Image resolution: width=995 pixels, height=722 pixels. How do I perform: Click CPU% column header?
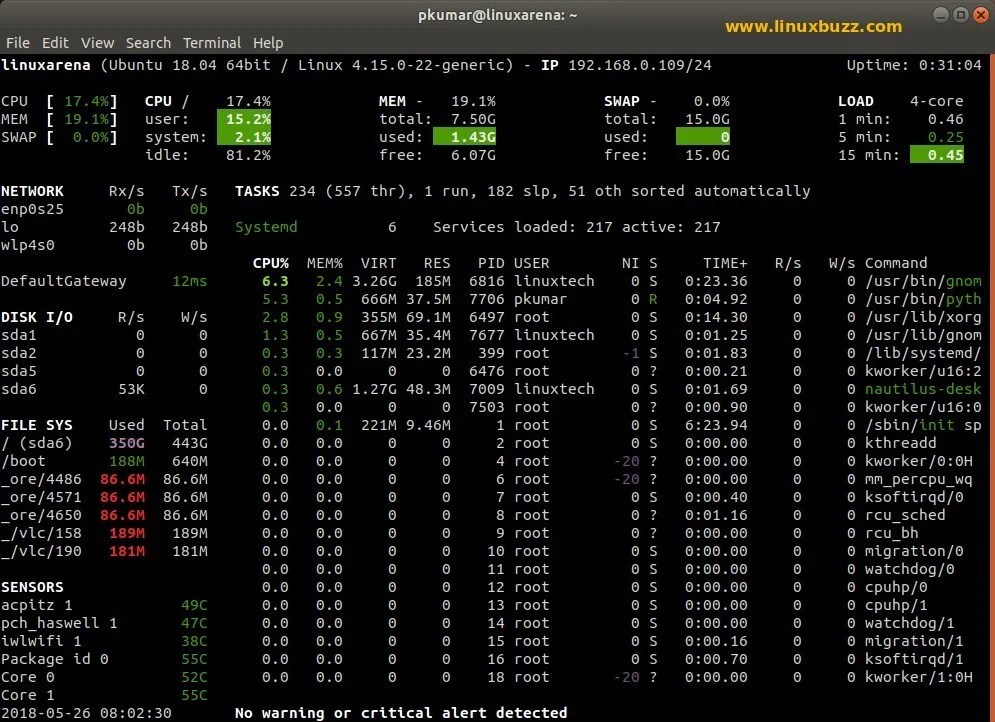(271, 263)
